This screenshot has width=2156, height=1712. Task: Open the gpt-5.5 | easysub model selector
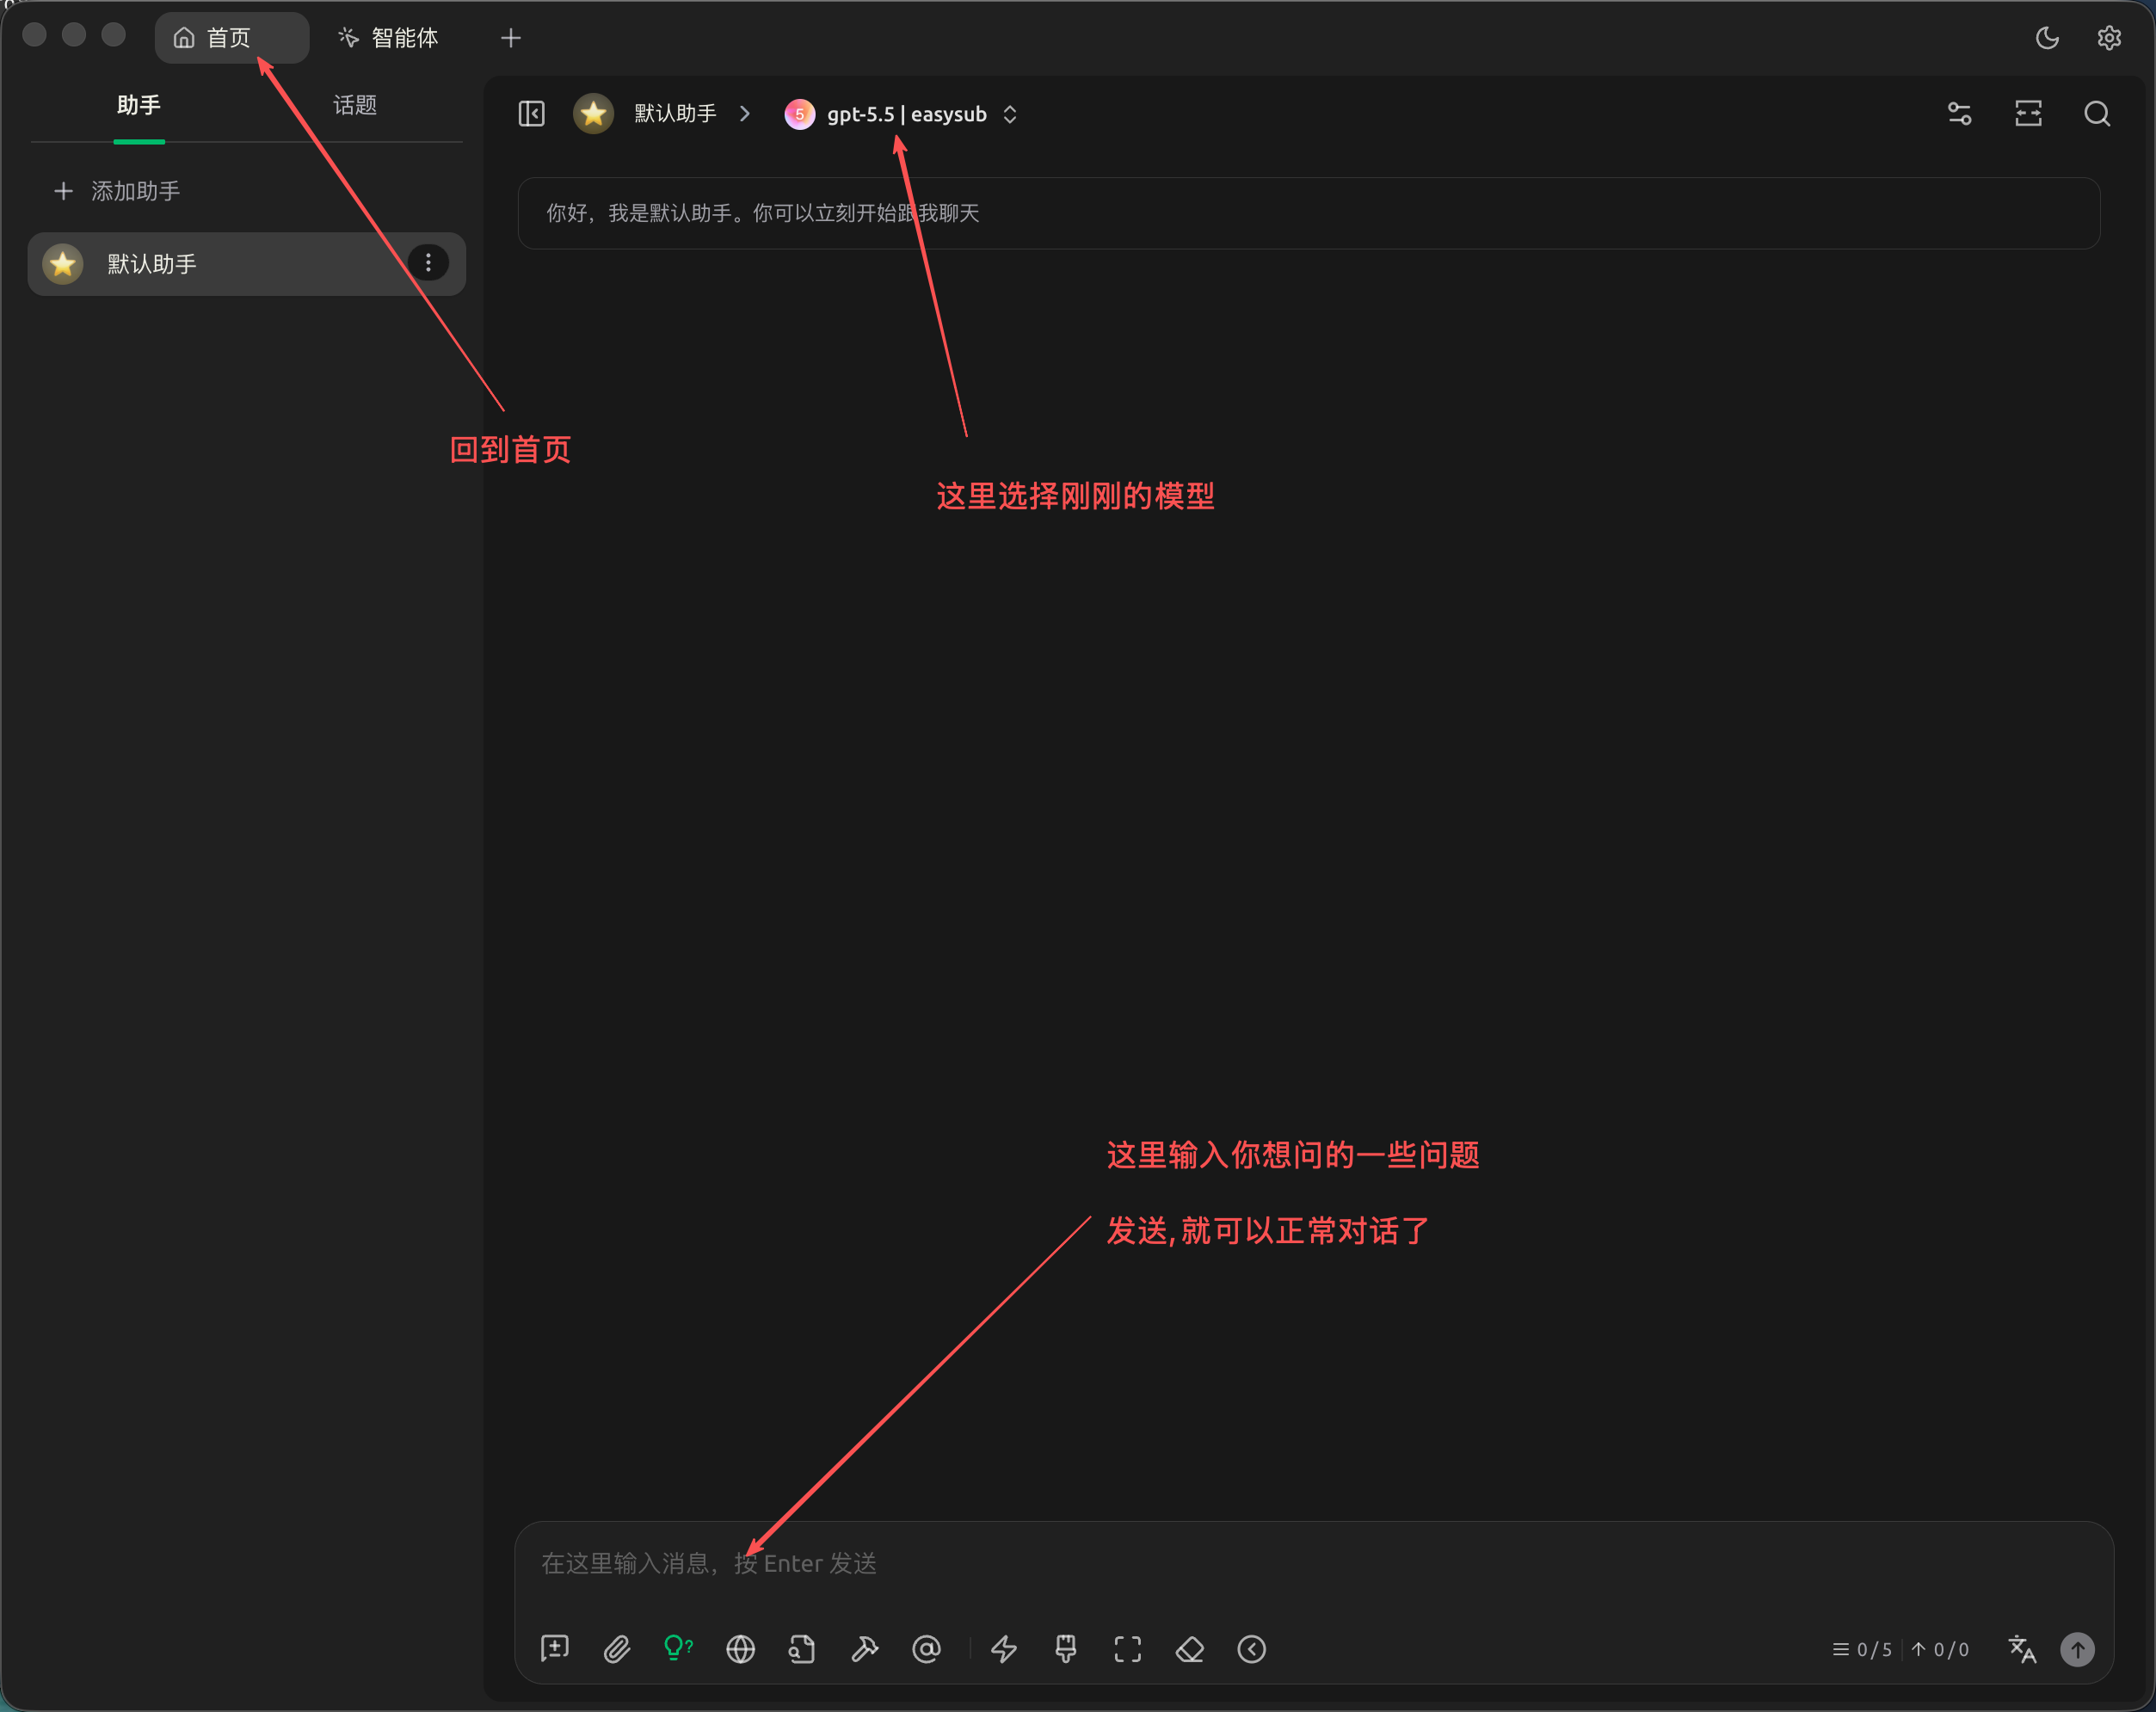pos(901,114)
